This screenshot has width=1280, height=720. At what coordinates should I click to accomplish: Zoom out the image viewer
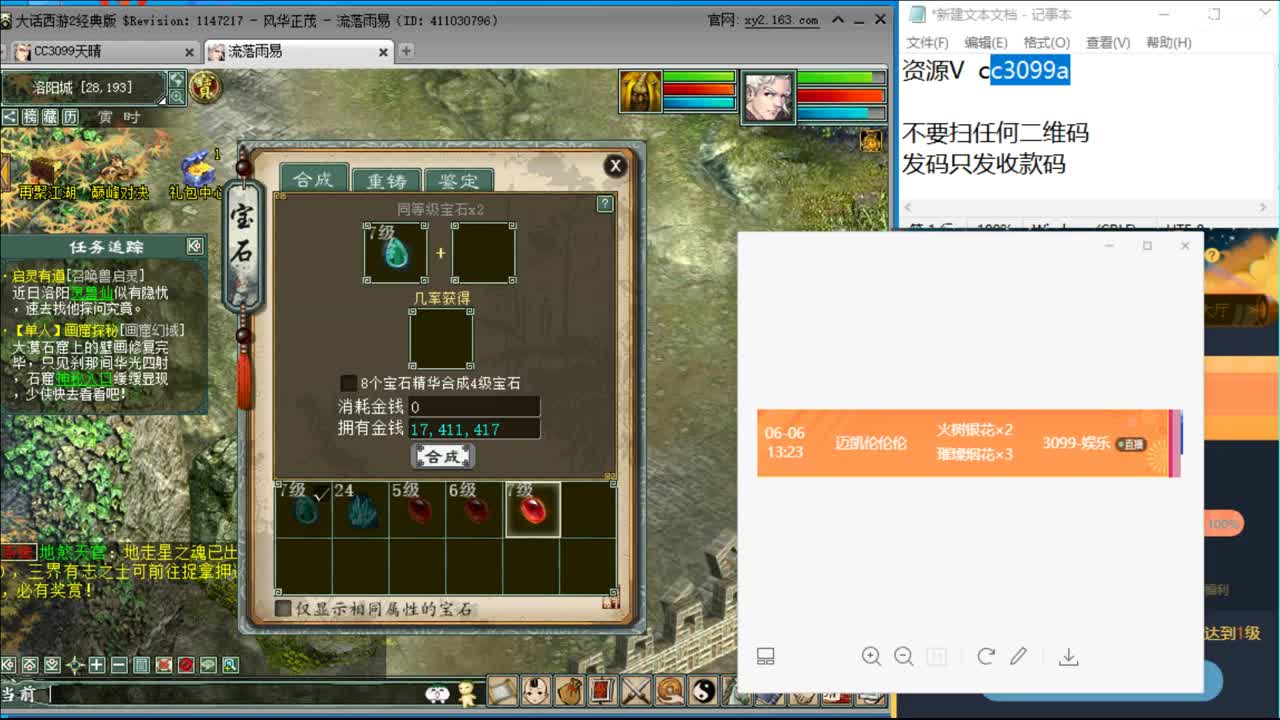coord(903,656)
